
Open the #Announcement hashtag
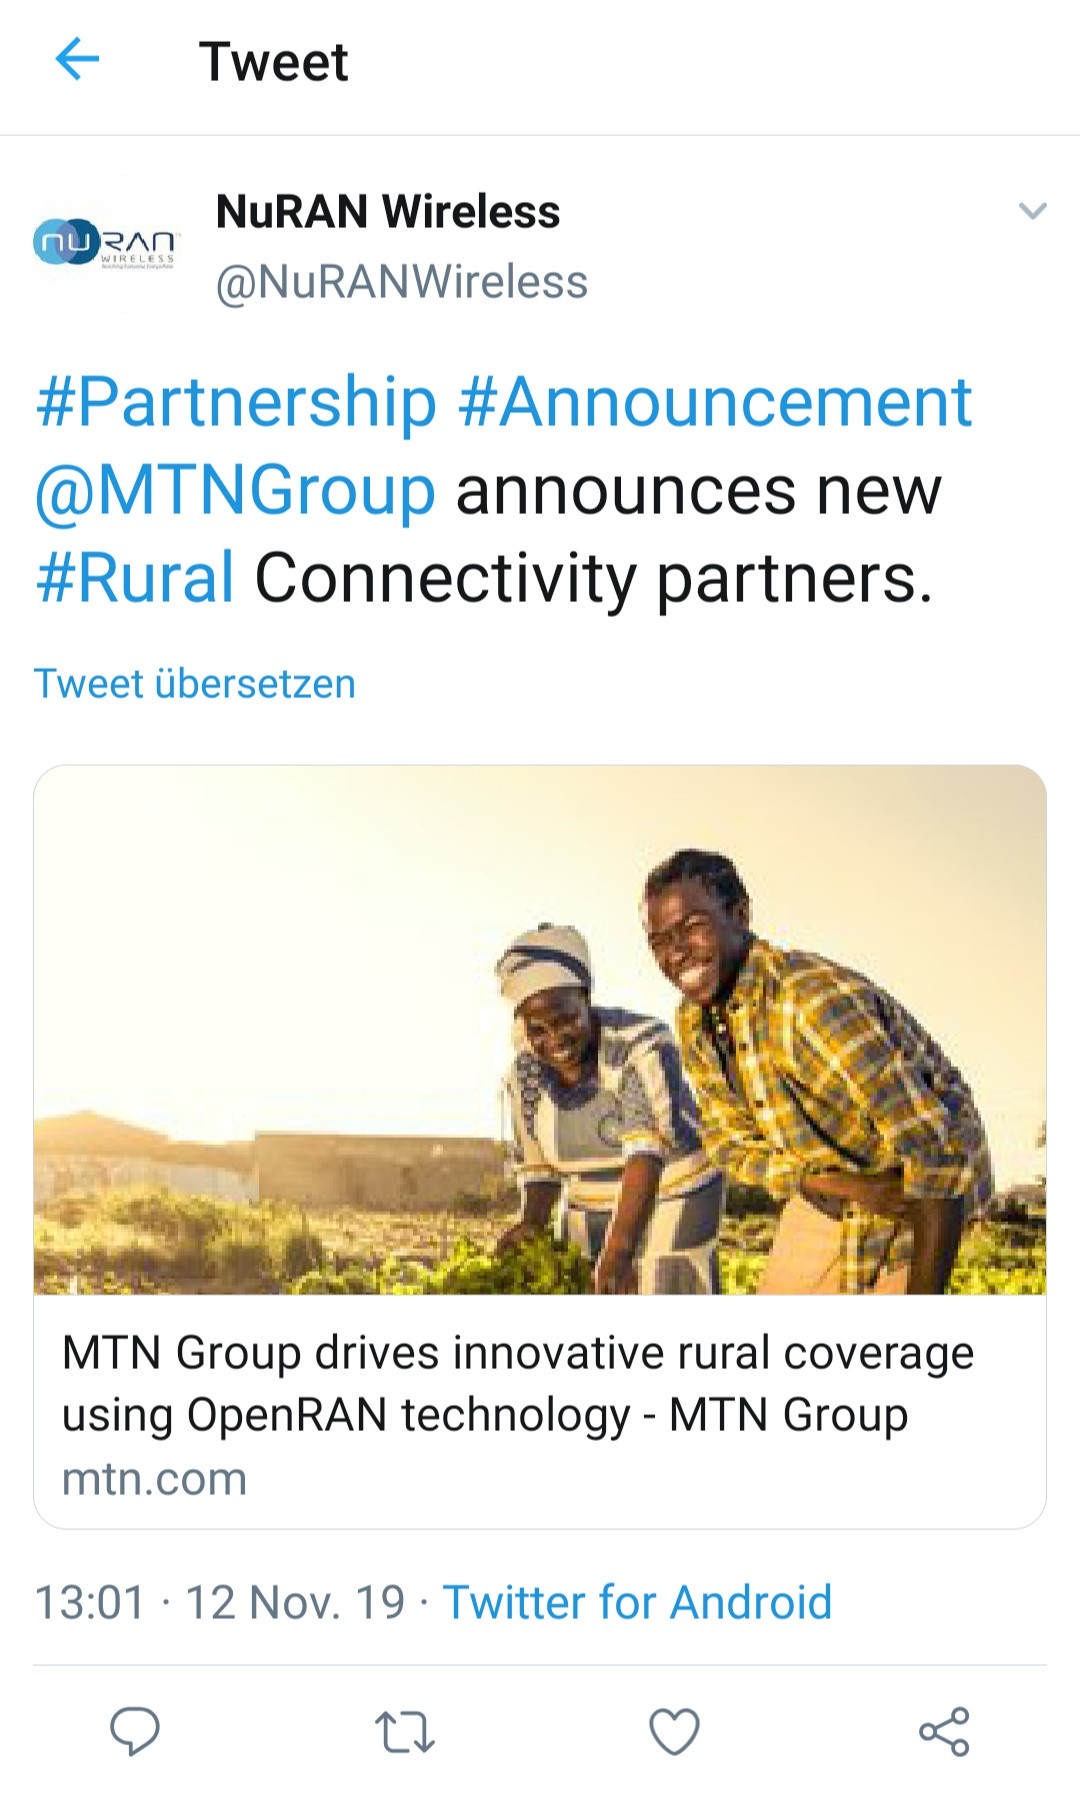pyautogui.click(x=715, y=402)
